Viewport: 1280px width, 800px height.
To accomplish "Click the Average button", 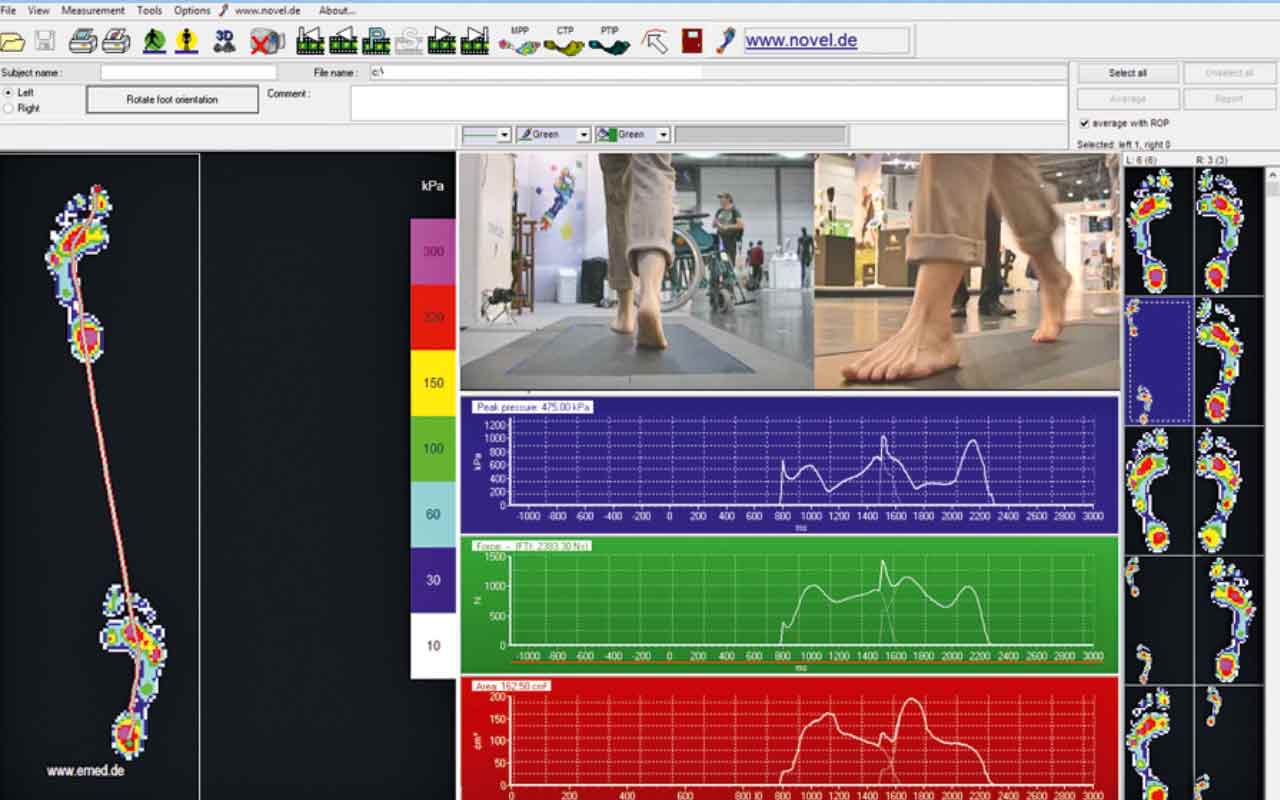I will [x=1127, y=99].
